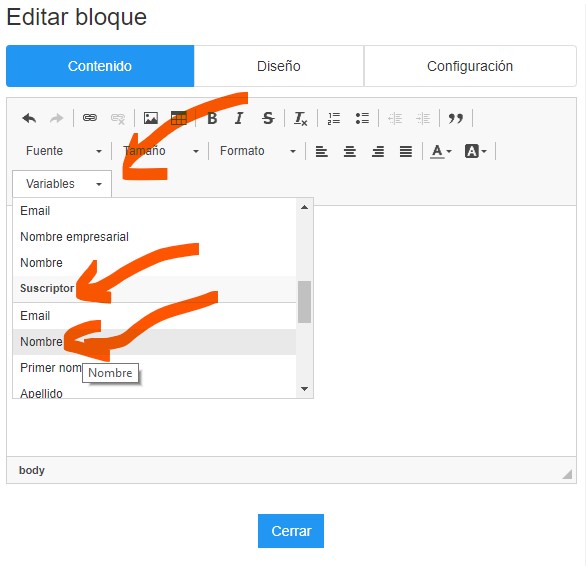
Task: Open the background color picker
Action: tap(475, 151)
